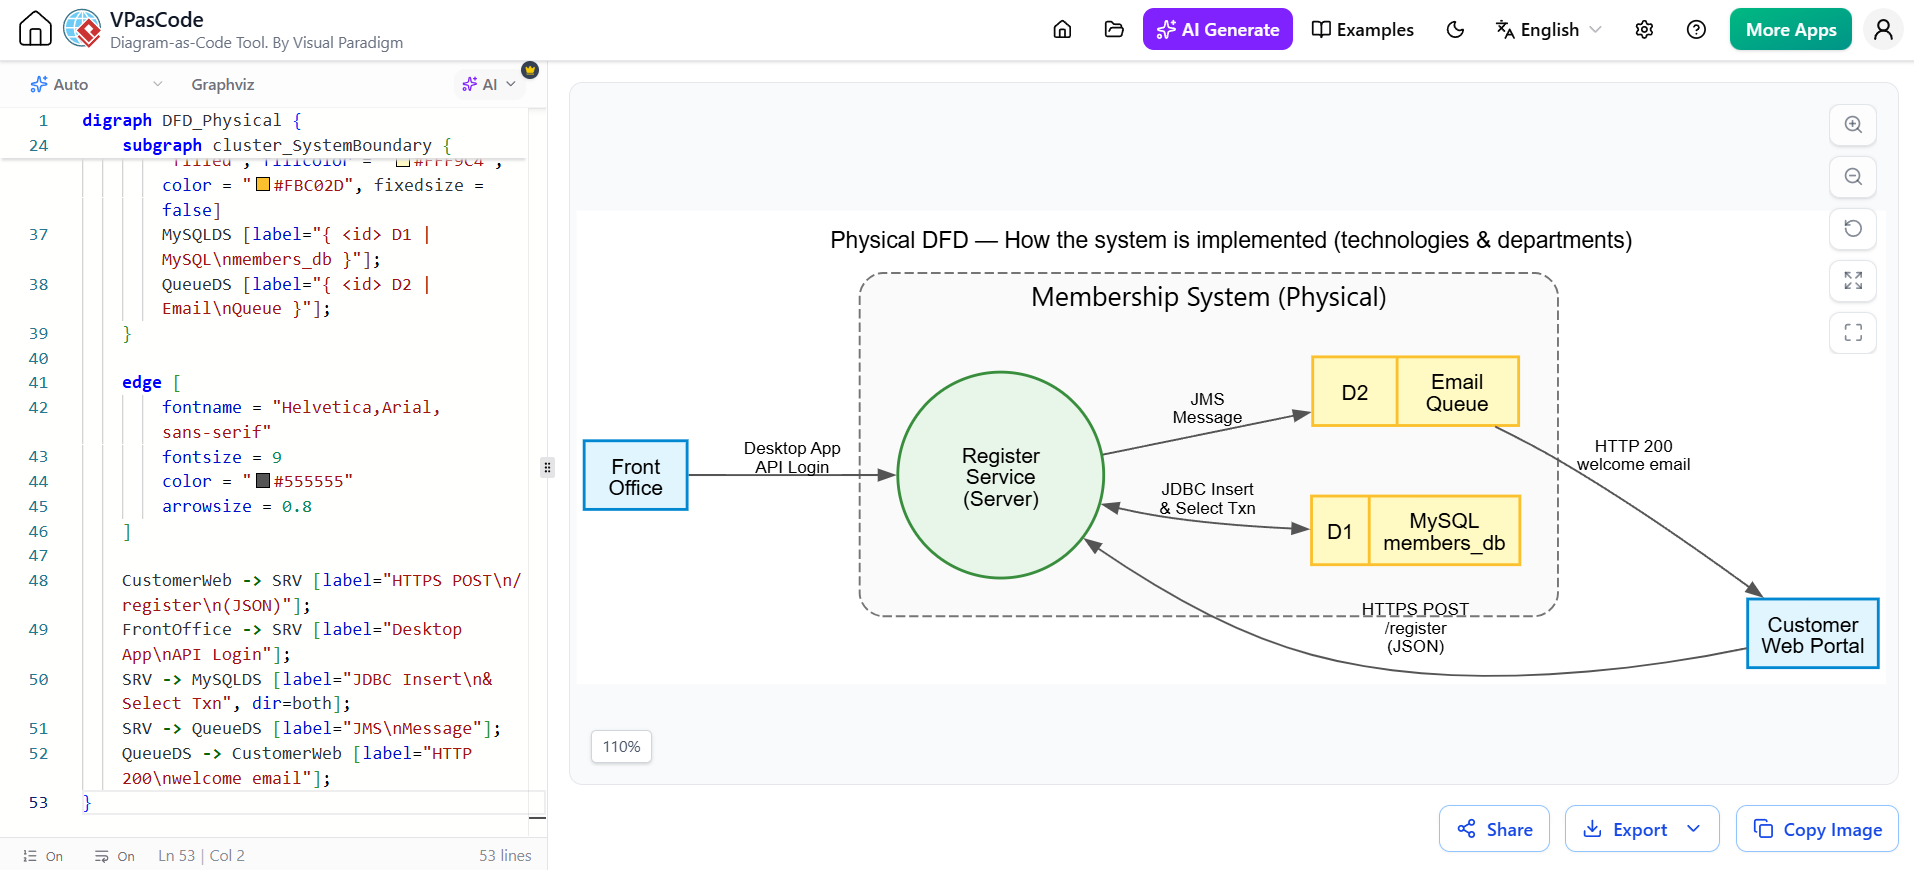The height and width of the screenshot is (870, 1914).
Task: Click the Front Office node in diagram
Action: [636, 476]
